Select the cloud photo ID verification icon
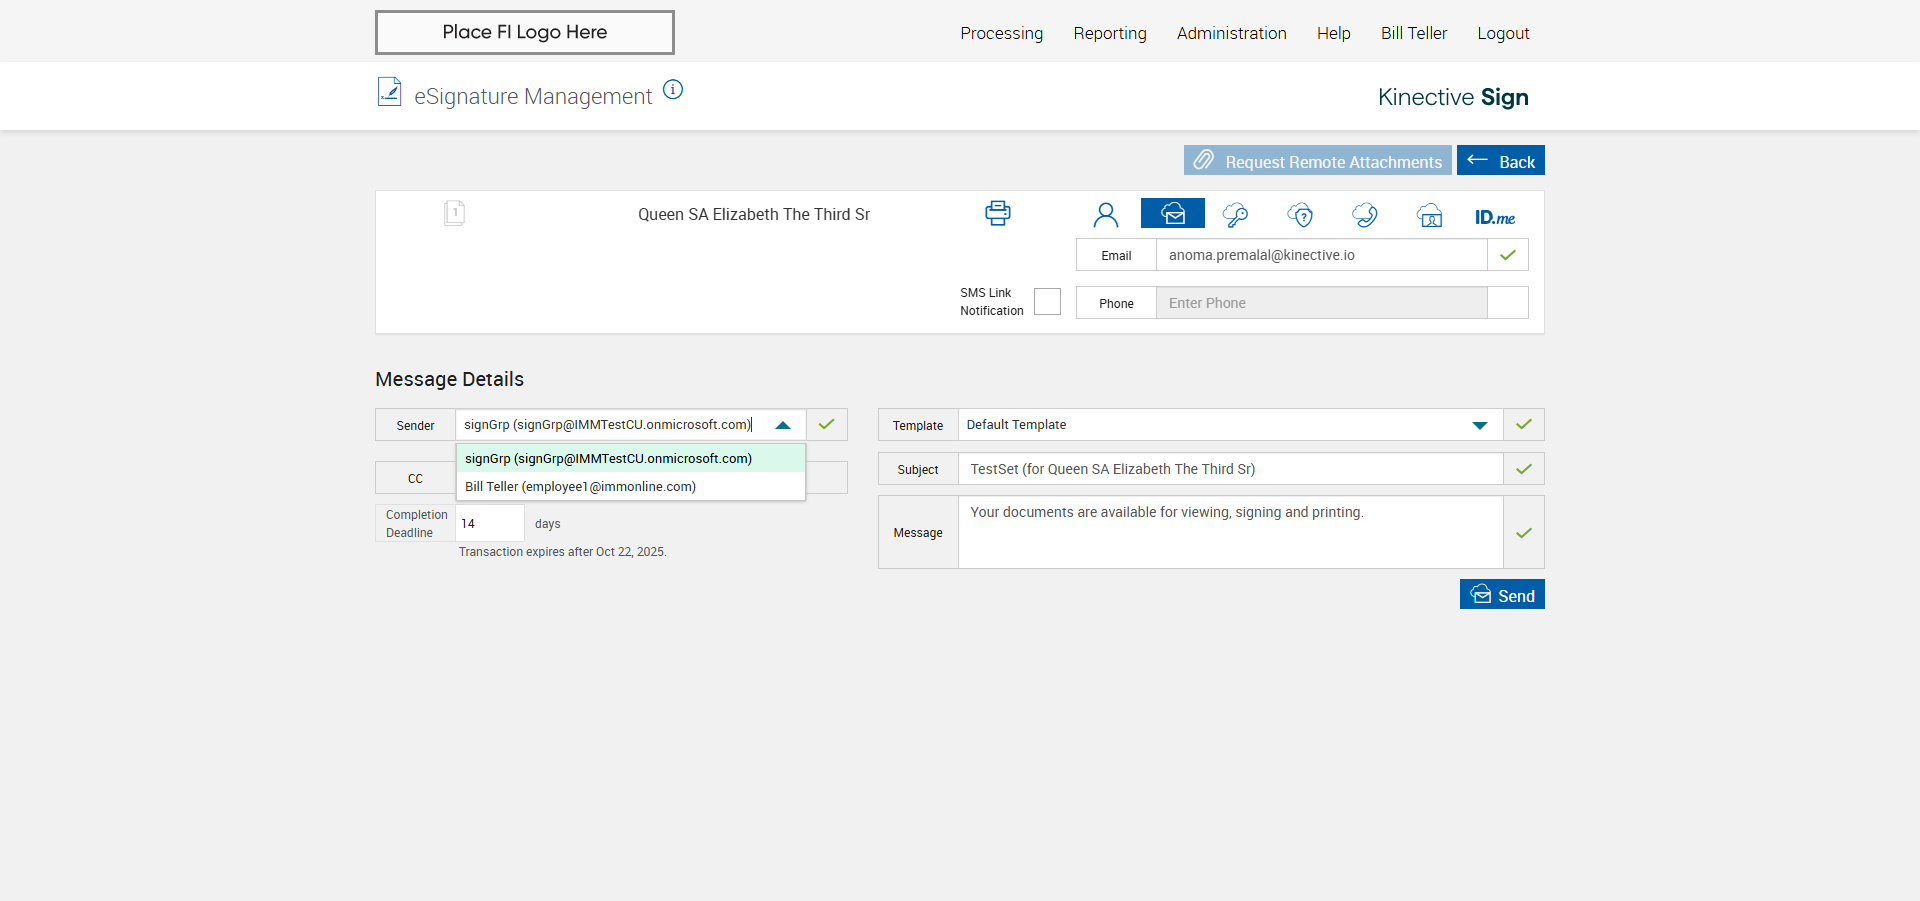 coord(1429,215)
